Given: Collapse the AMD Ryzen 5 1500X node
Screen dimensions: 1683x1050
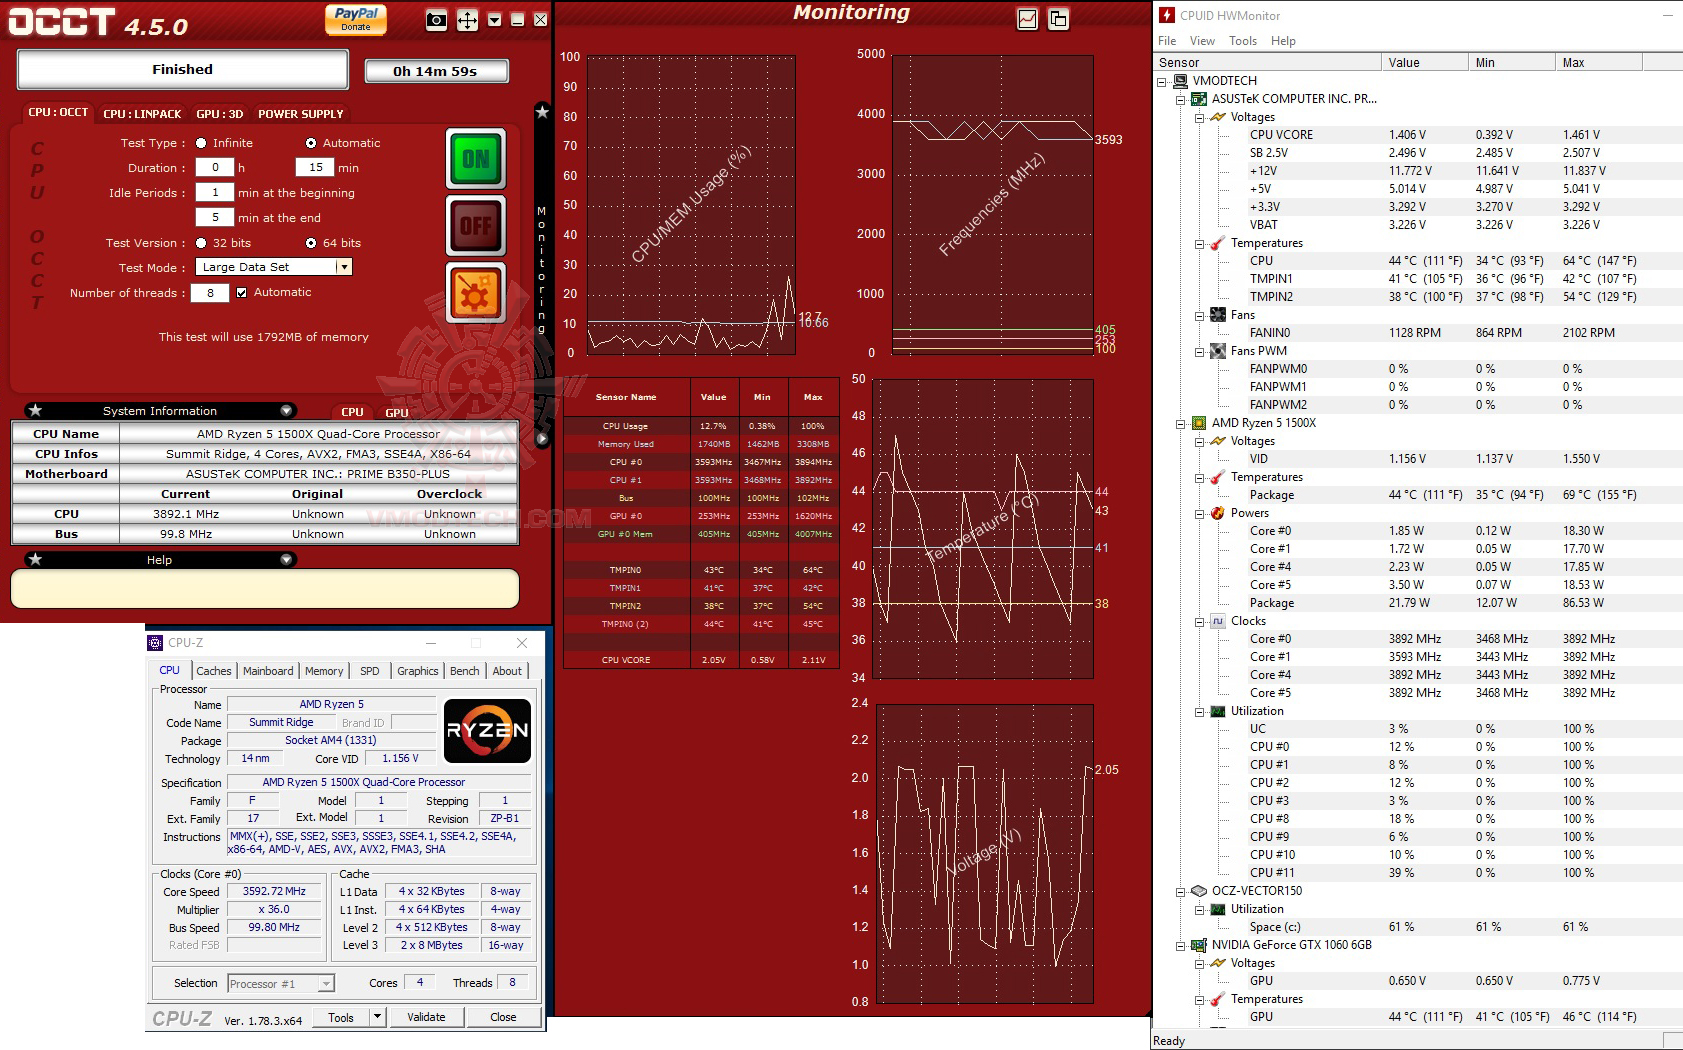Looking at the screenshot, I should coord(1181,423).
